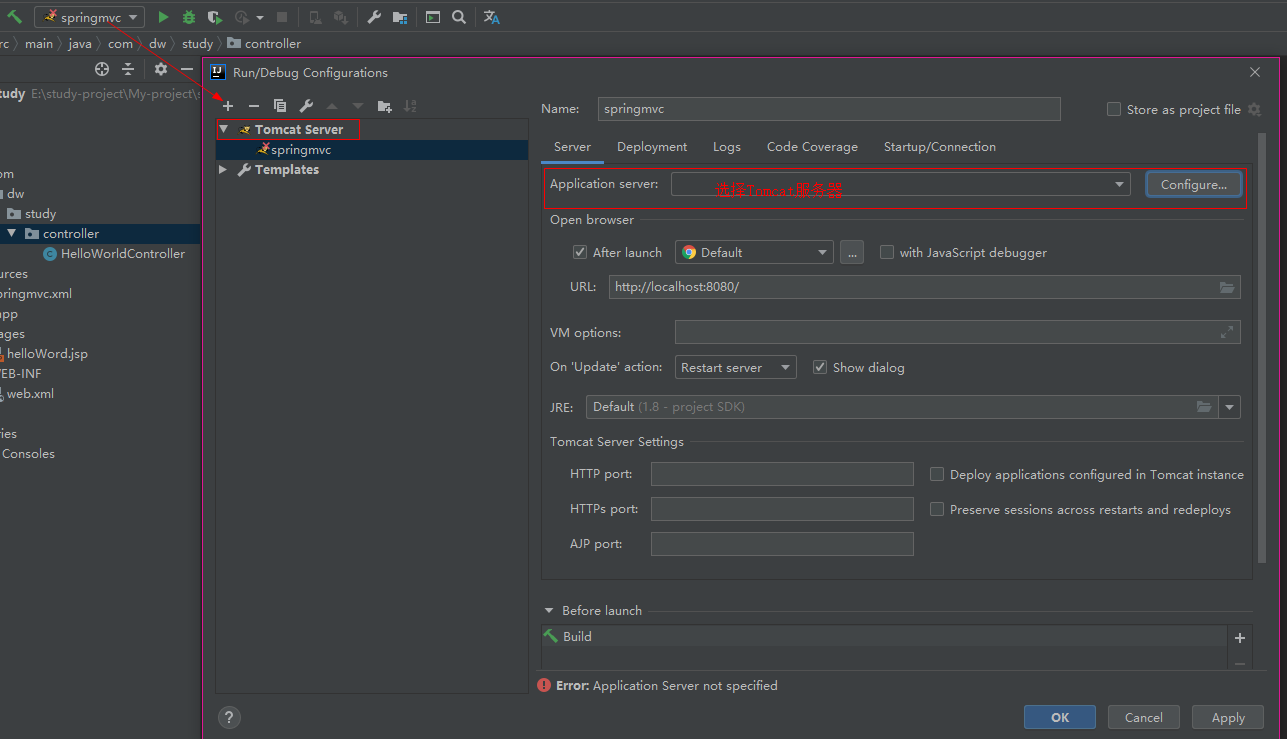Image resolution: width=1287 pixels, height=739 pixels.
Task: Open the JRE dropdown arrow
Action: pyautogui.click(x=1230, y=407)
